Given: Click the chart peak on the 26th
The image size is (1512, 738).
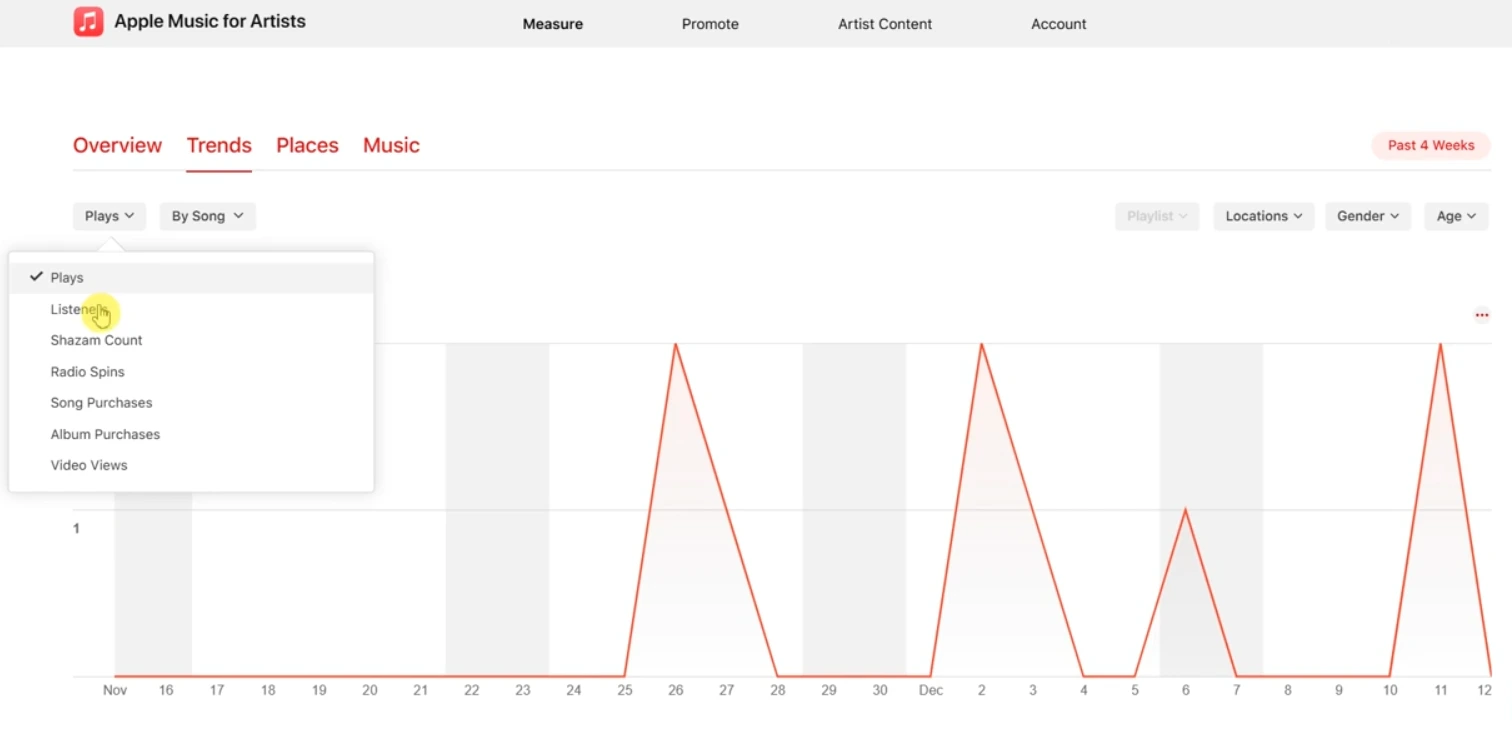Looking at the screenshot, I should 676,345.
